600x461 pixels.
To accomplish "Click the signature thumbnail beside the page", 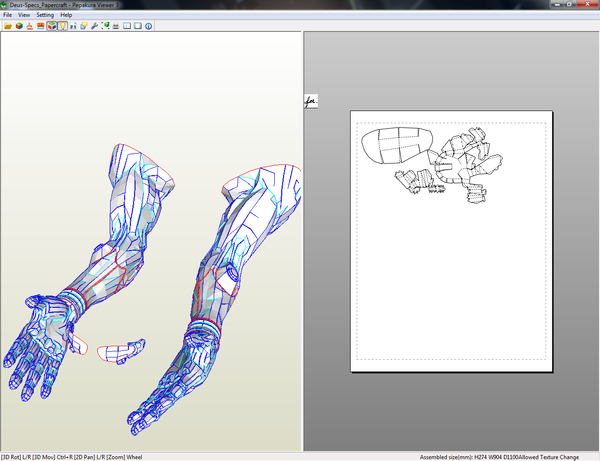I will 311,101.
